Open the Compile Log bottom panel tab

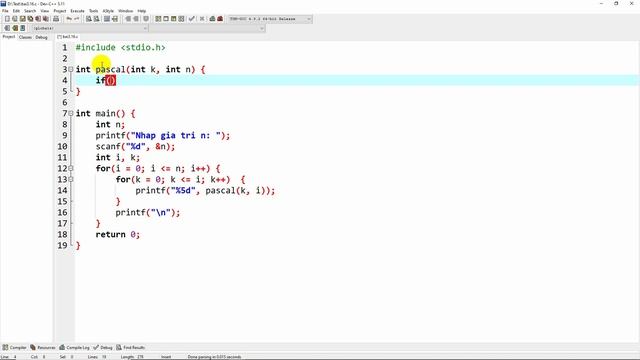click(x=74, y=347)
